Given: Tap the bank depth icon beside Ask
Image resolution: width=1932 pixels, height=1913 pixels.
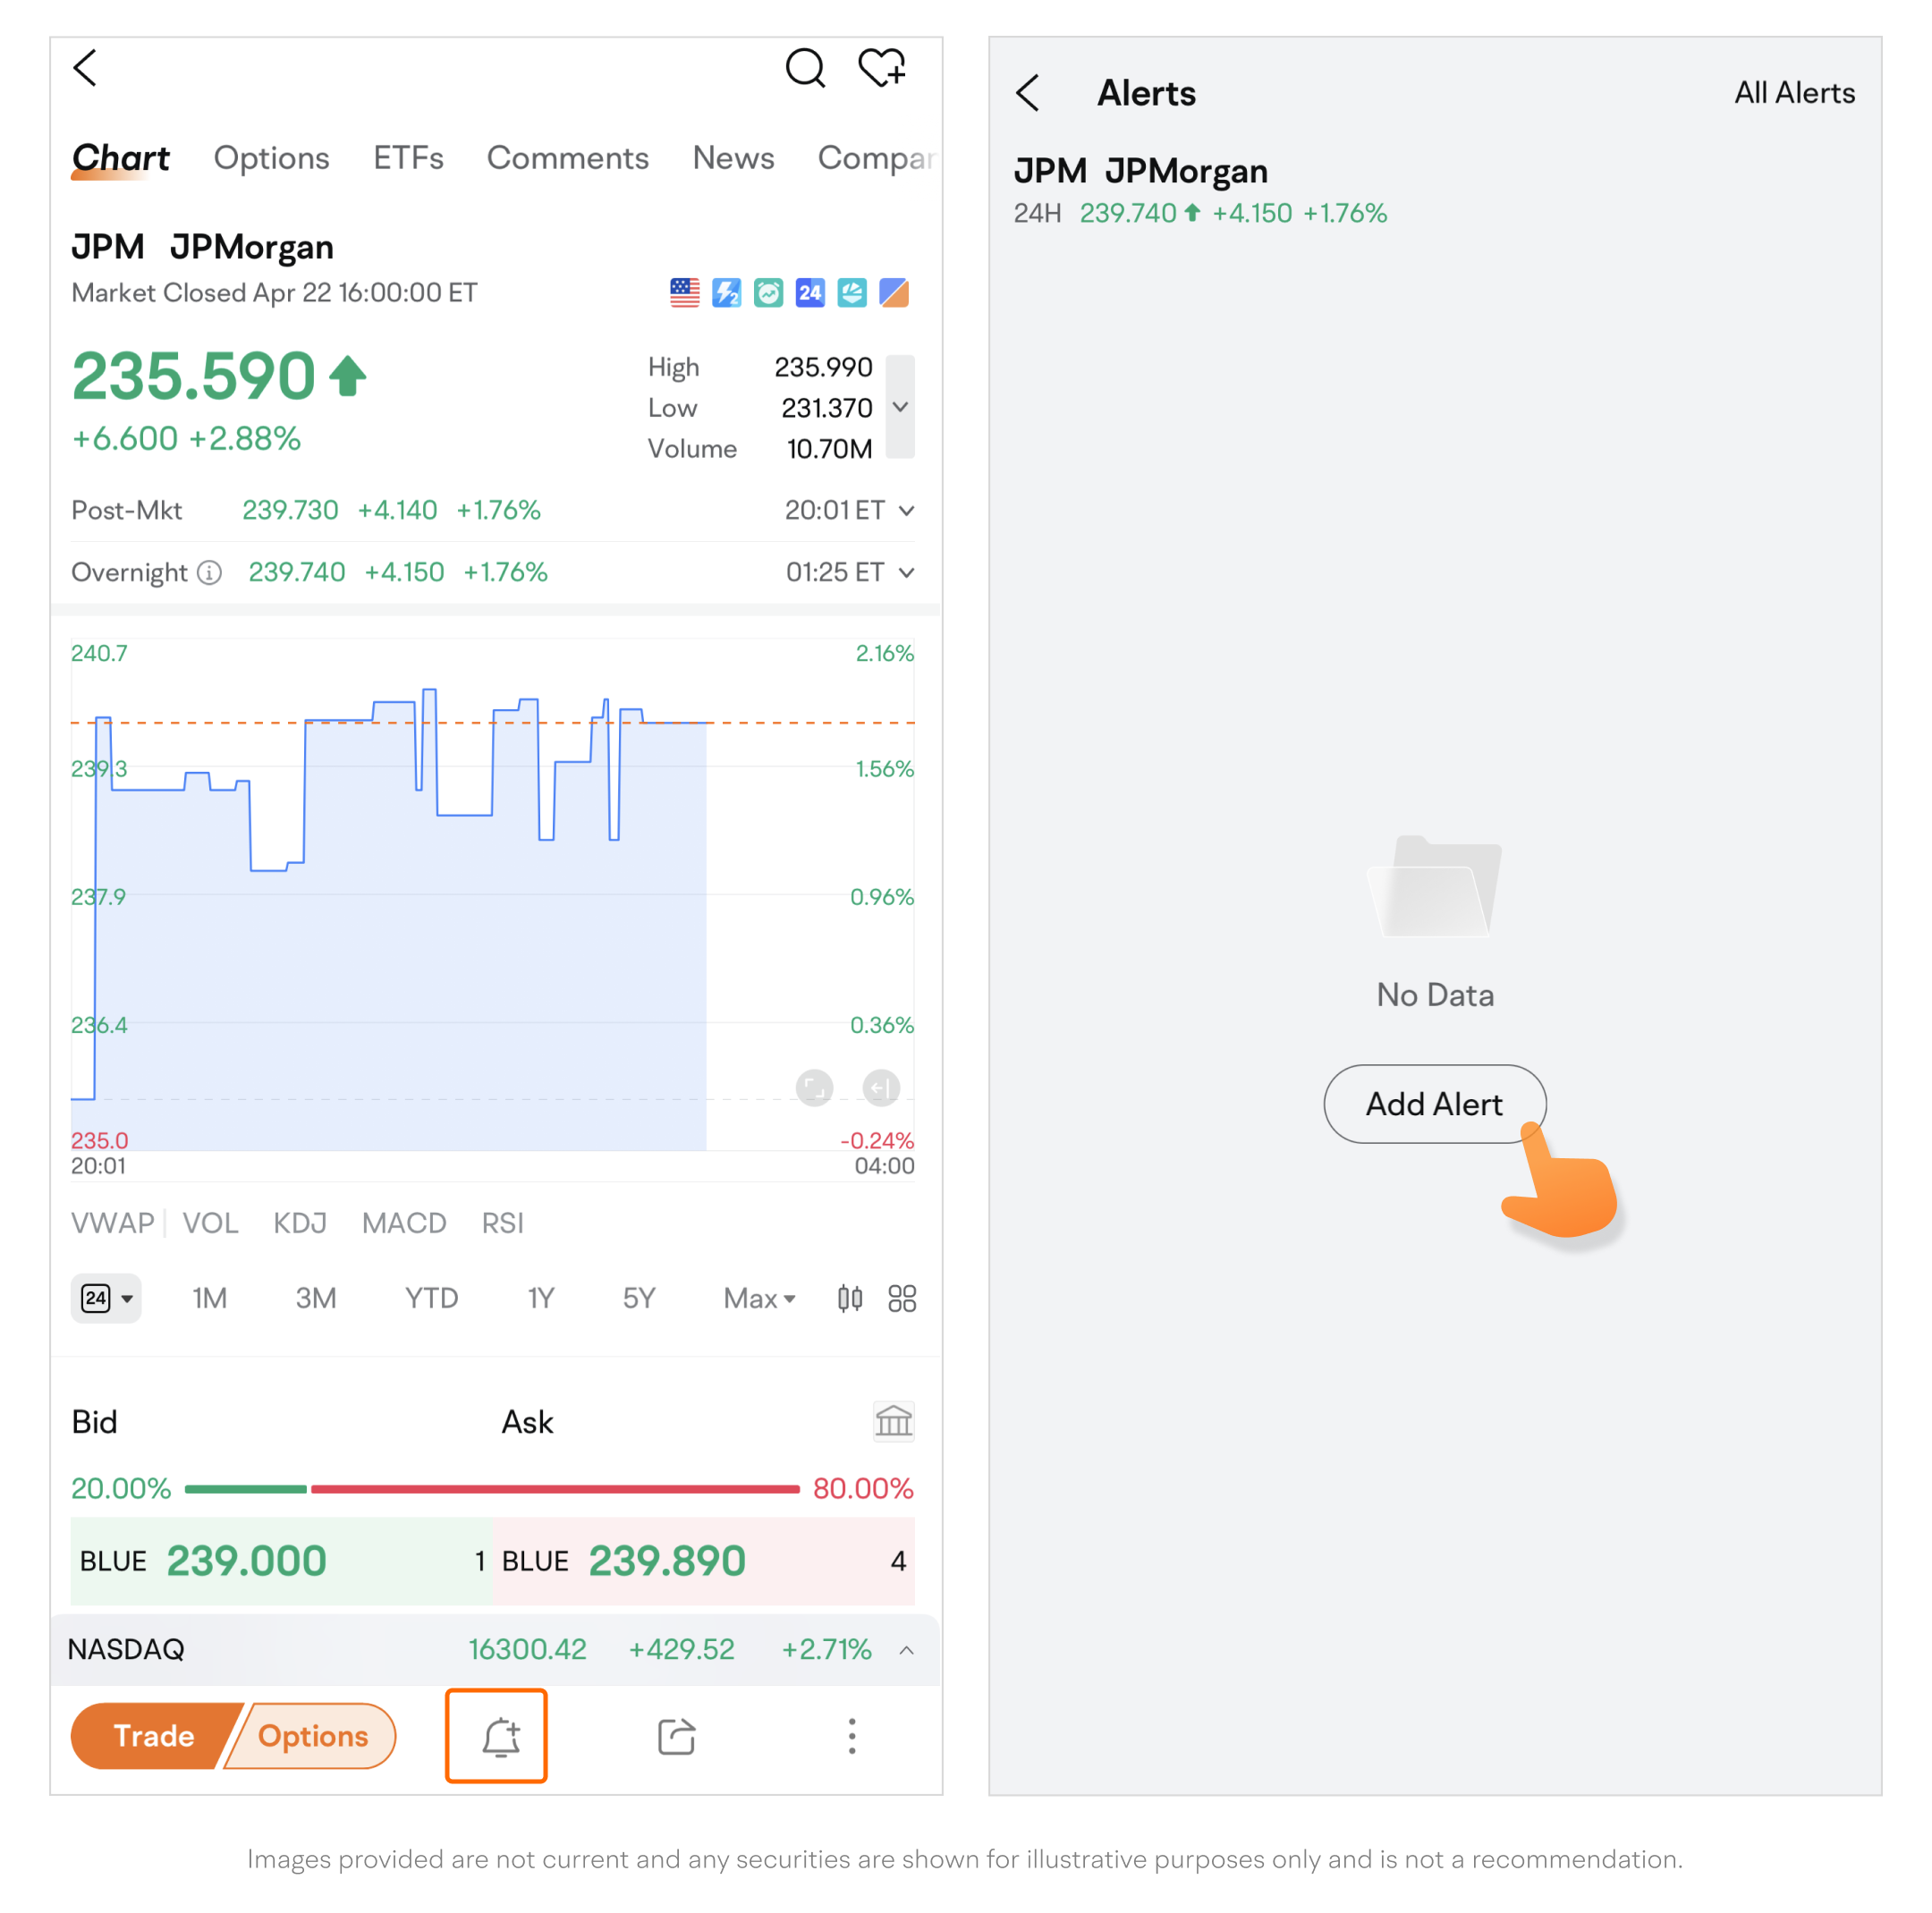Looking at the screenshot, I should click(x=893, y=1421).
